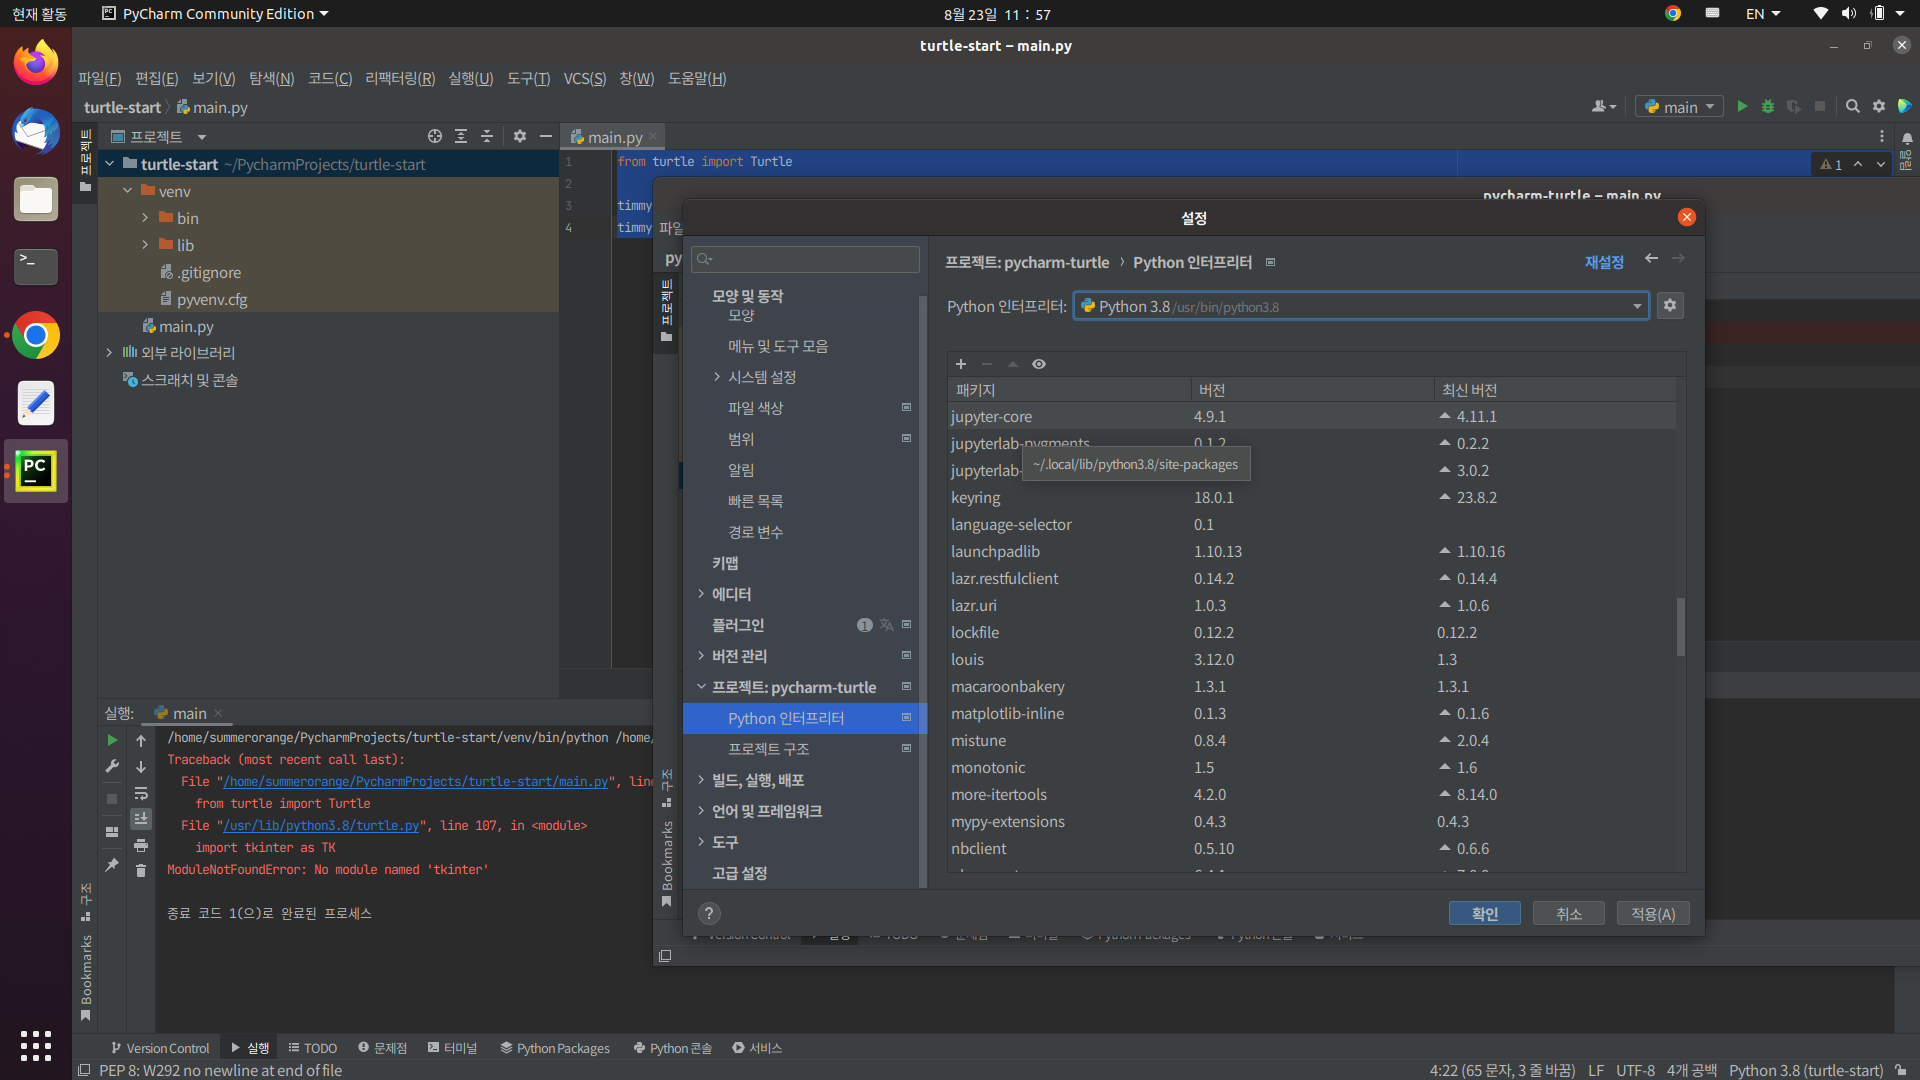Screen dimensions: 1920x1080
Task: Open Search Everywhere with the magnifier icon
Action: (1852, 105)
